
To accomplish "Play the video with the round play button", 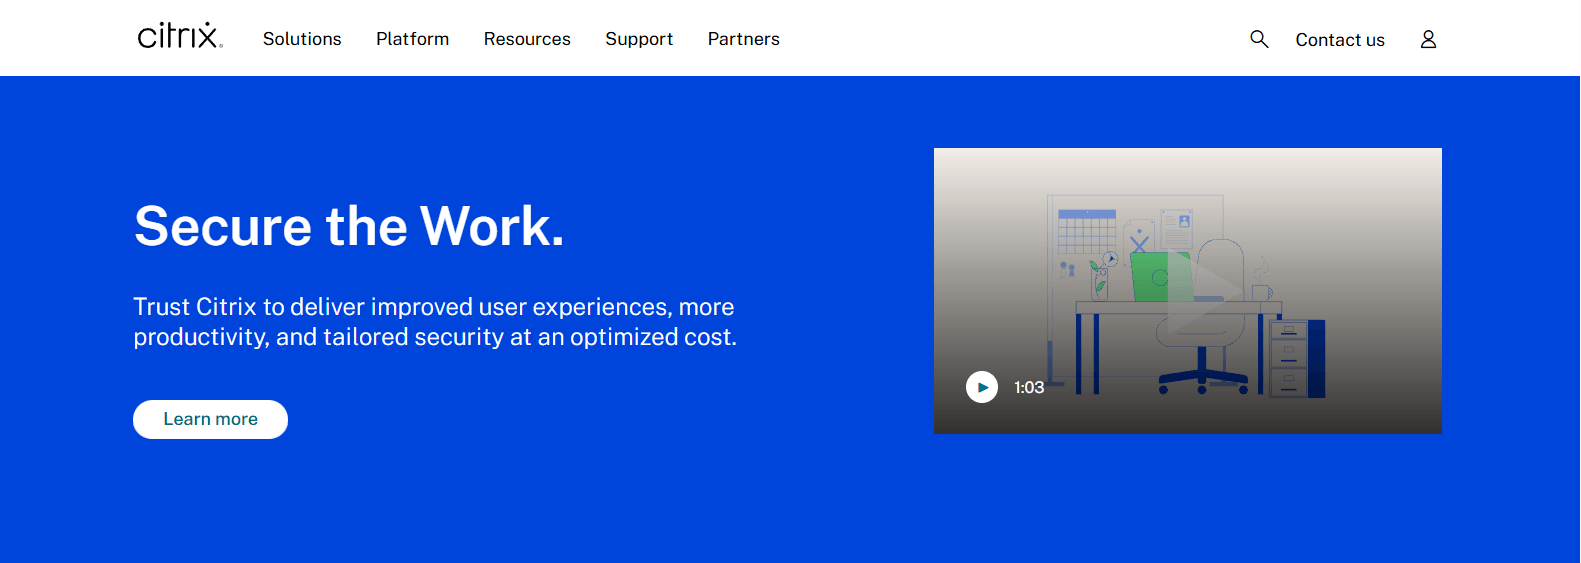I will point(982,387).
